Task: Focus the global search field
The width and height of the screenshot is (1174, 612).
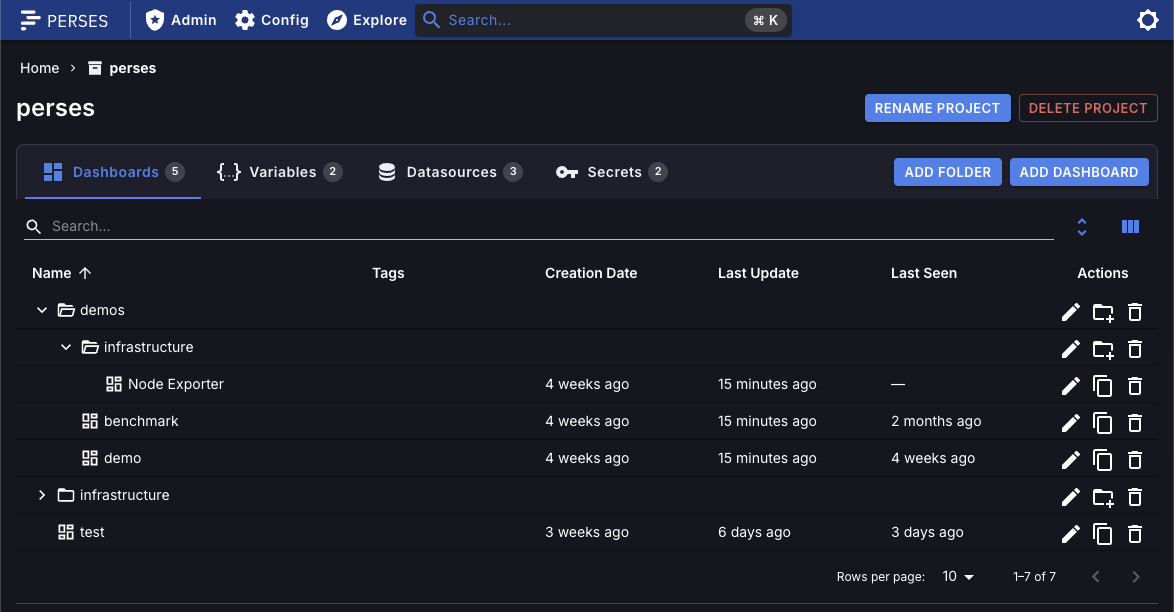Action: pyautogui.click(x=603, y=20)
